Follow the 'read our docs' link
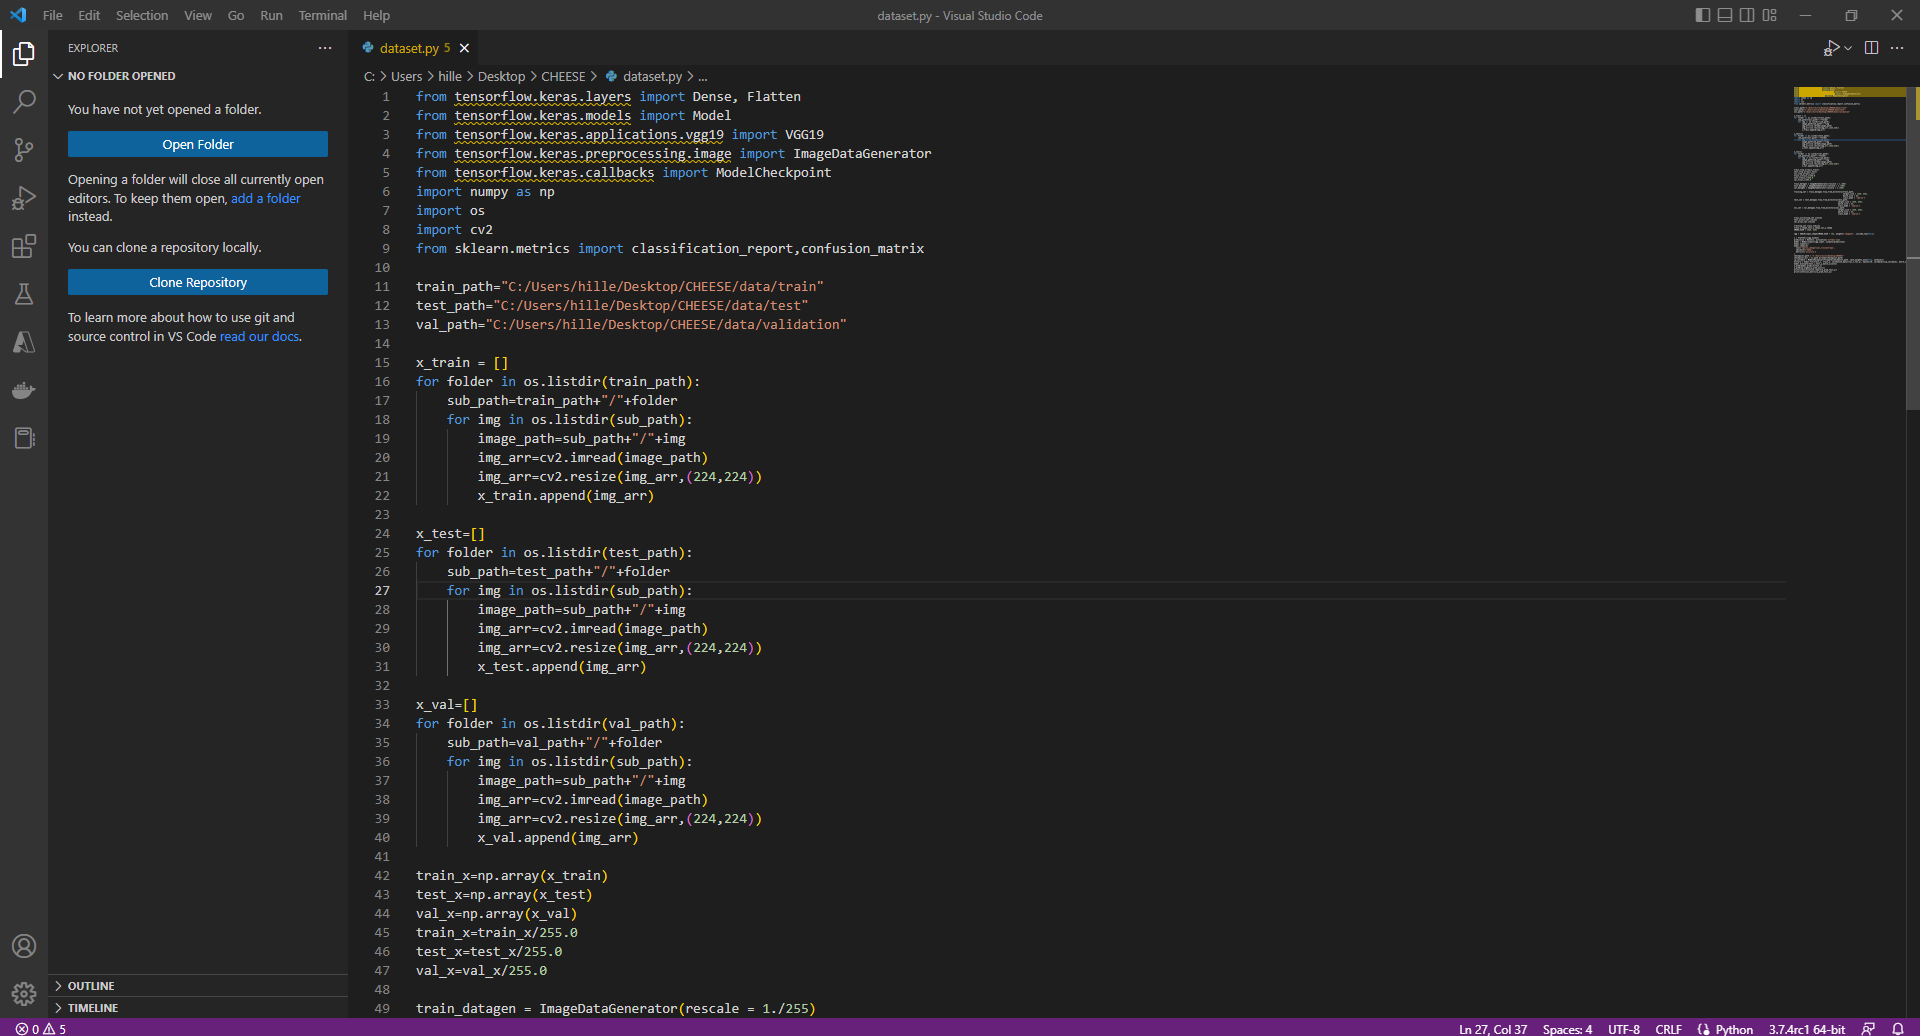Screen dimensions: 1920x1036 [259, 337]
